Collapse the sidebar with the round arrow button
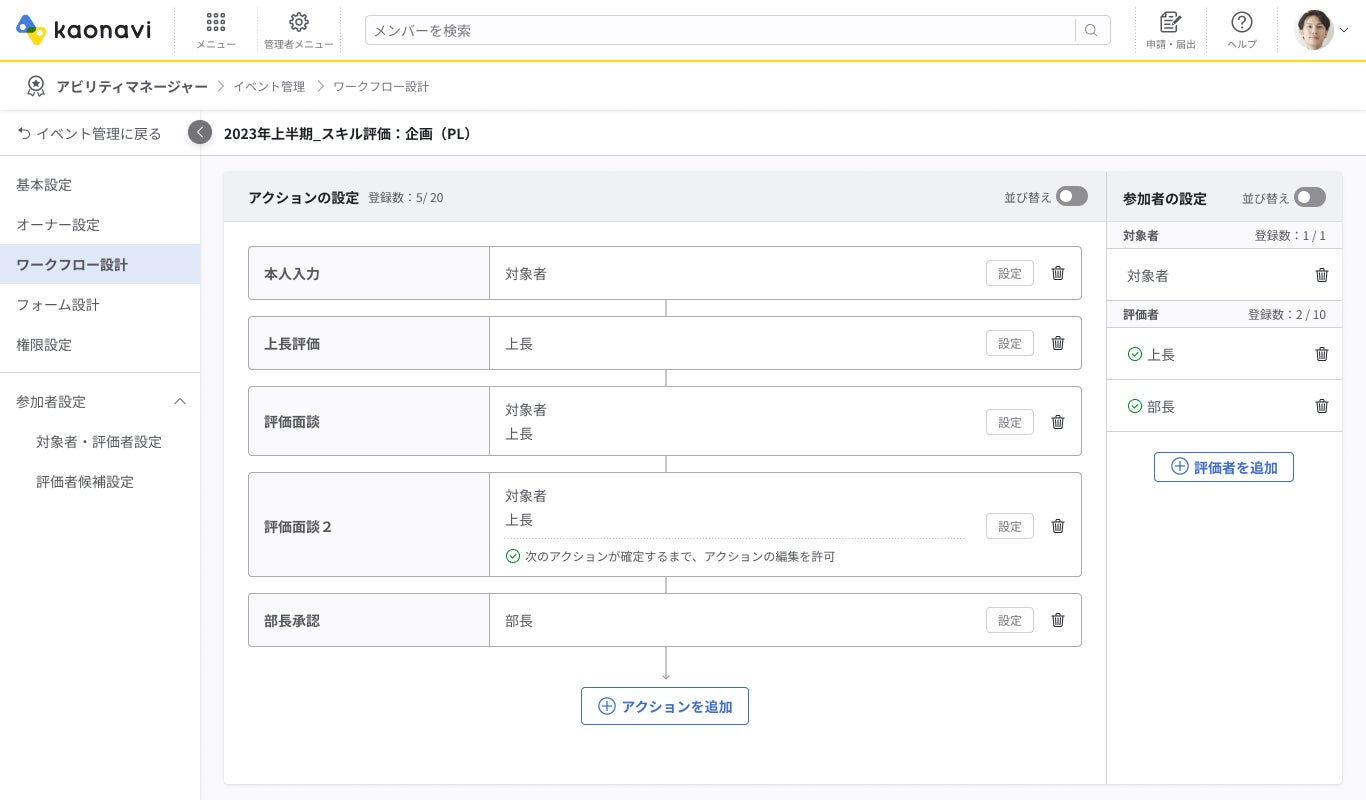Screen dimensions: 1366x800 [x=200, y=132]
